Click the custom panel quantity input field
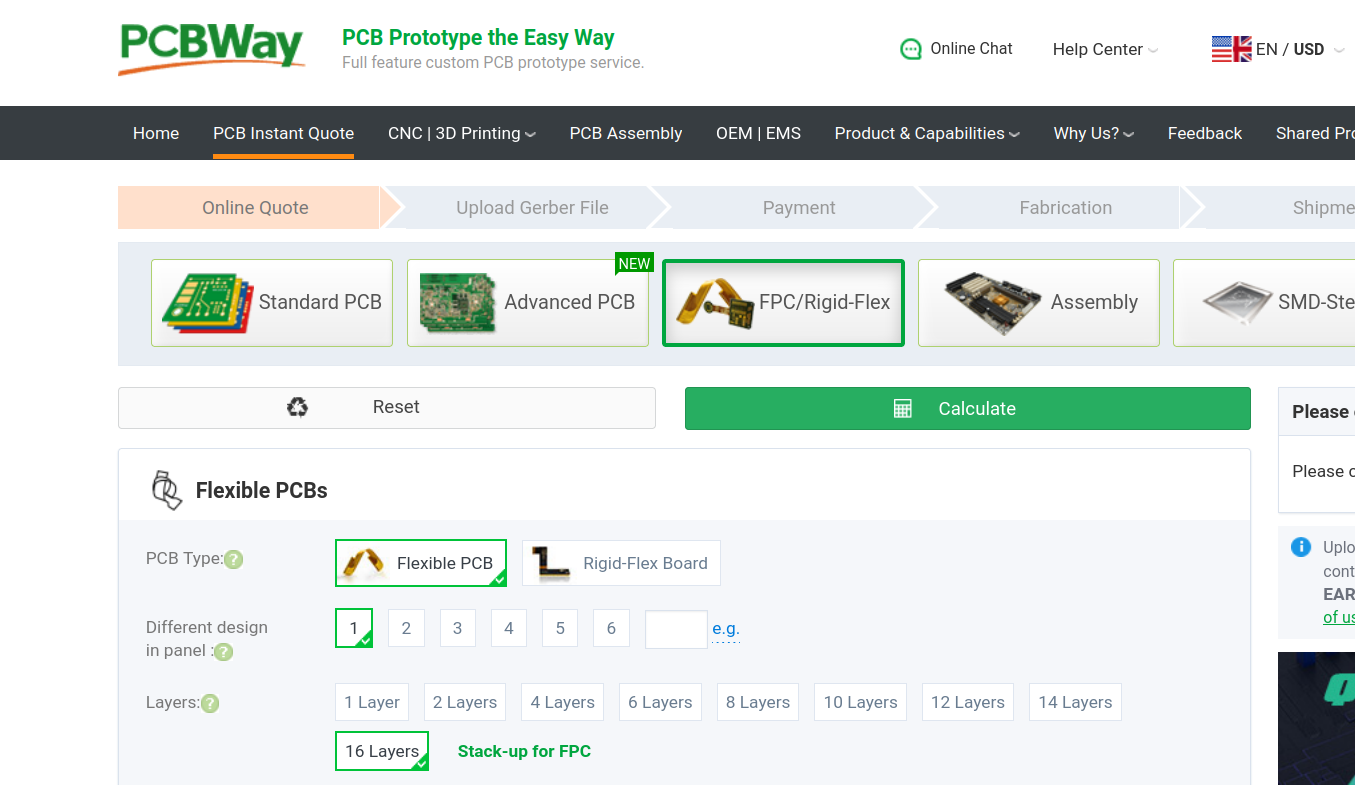The height and width of the screenshot is (785, 1355). tap(676, 629)
